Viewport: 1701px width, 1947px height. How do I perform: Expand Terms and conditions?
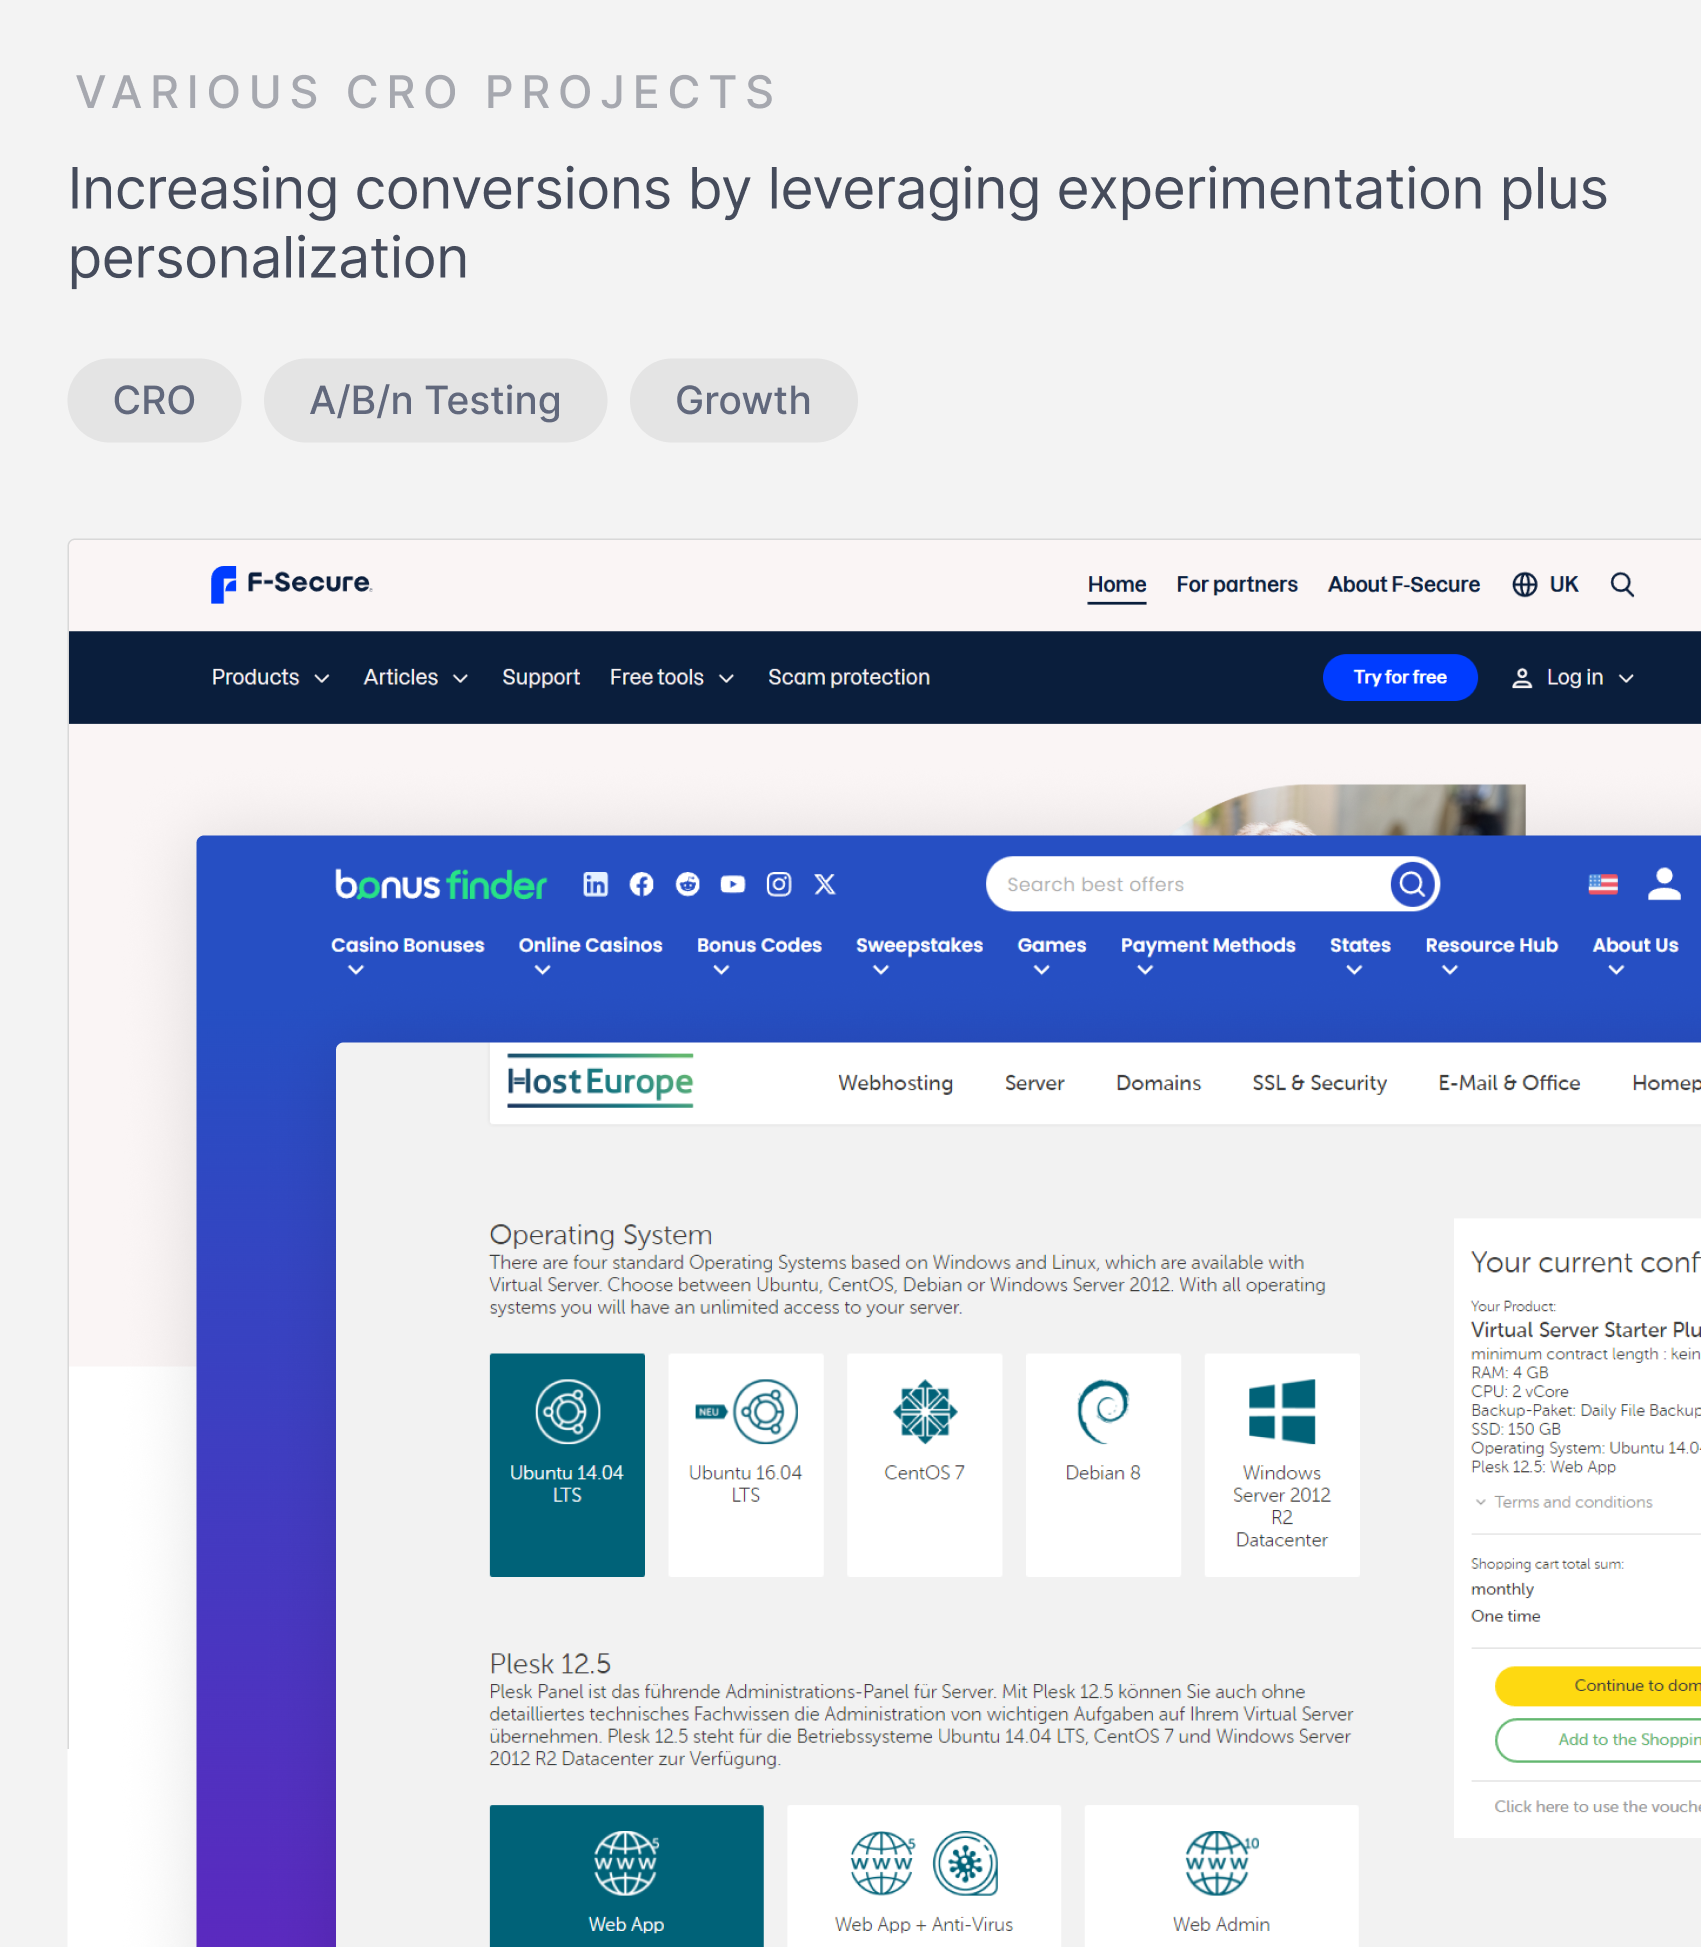pos(1564,1502)
